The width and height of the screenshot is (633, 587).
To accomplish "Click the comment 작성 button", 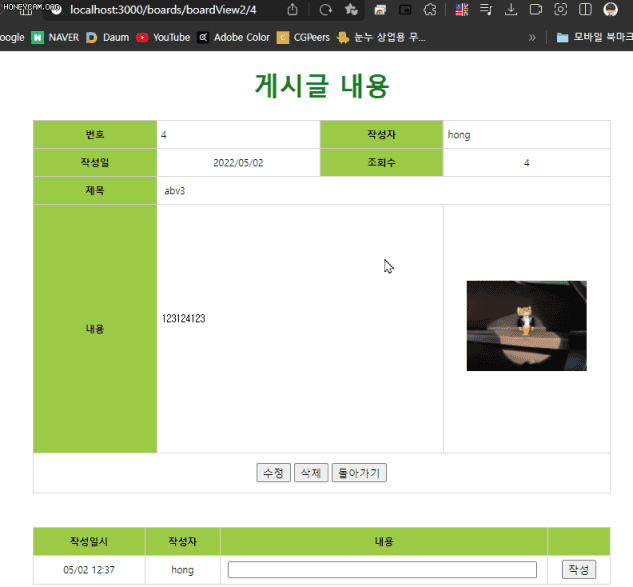I will tap(579, 570).
